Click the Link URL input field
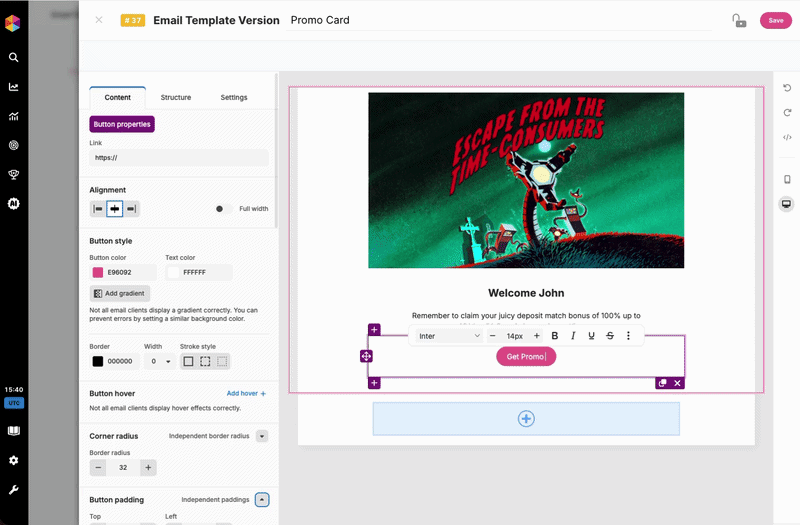The height and width of the screenshot is (525, 800). pos(178,158)
